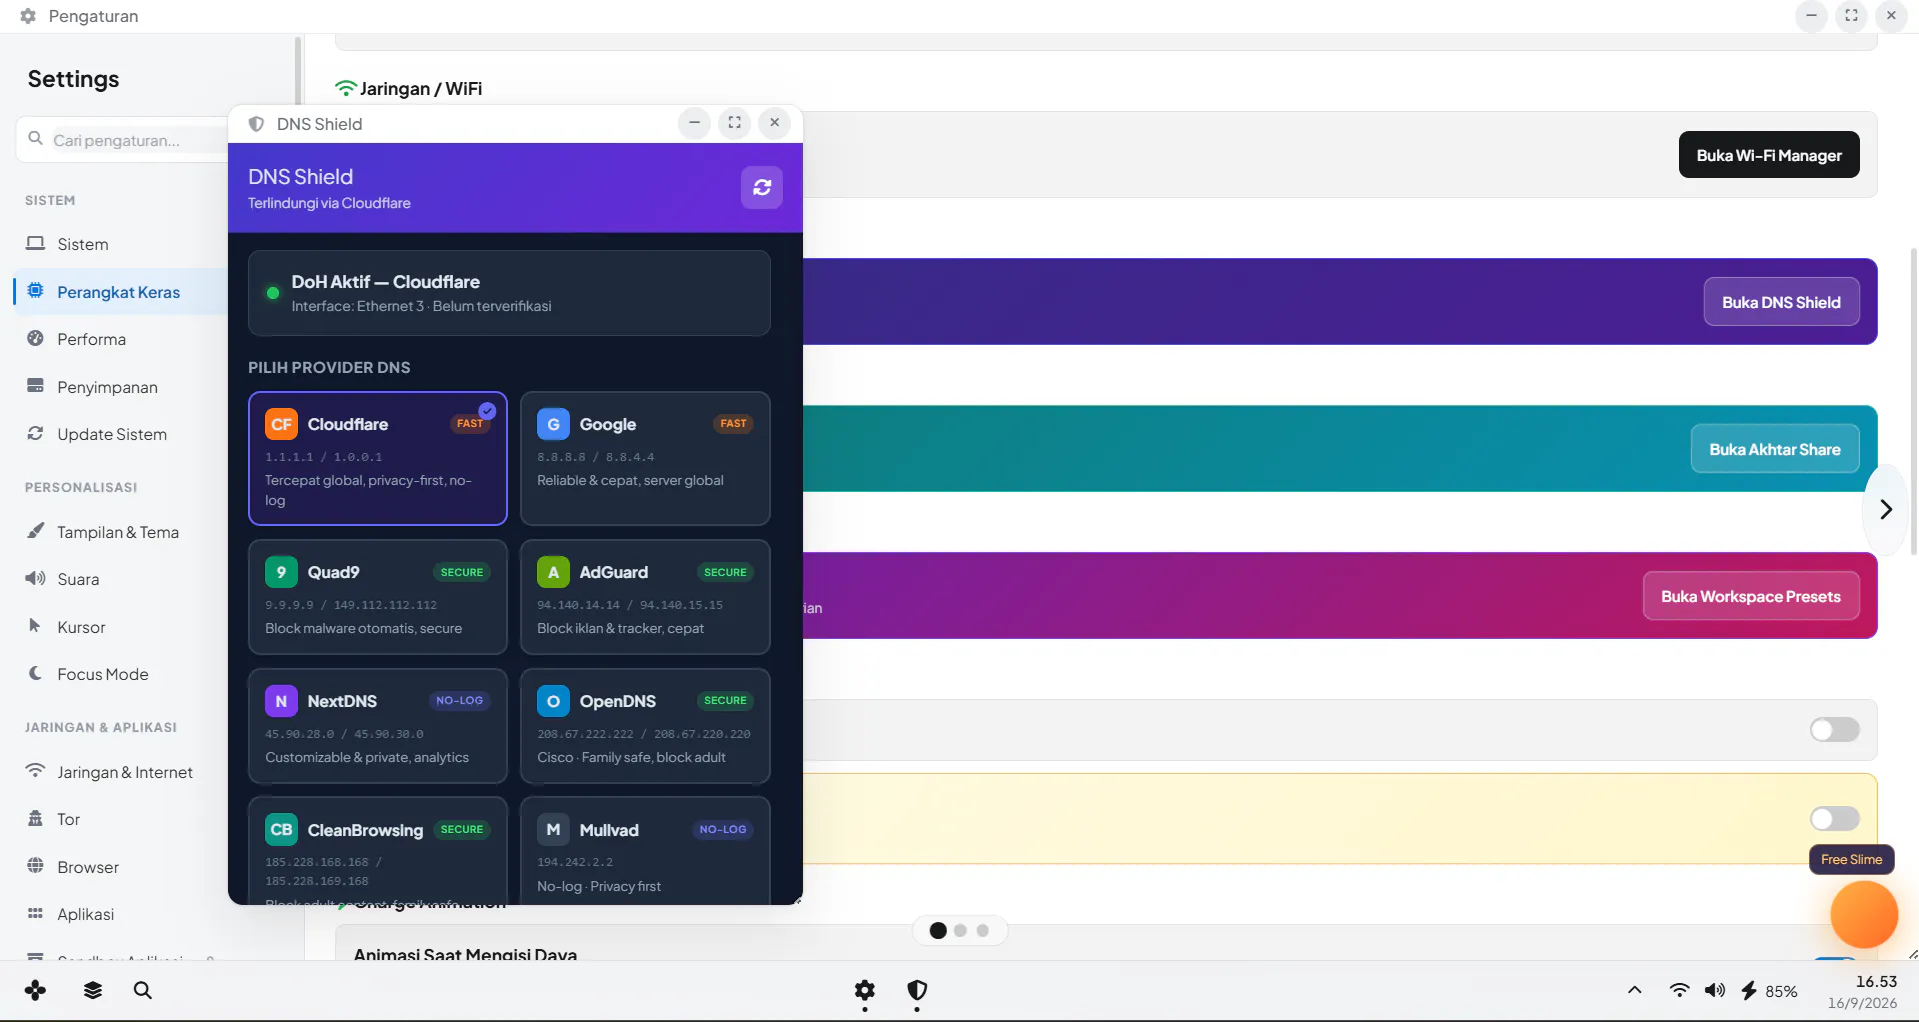Click the orange Free Slime ball
The width and height of the screenshot is (1919, 1022).
point(1864,914)
